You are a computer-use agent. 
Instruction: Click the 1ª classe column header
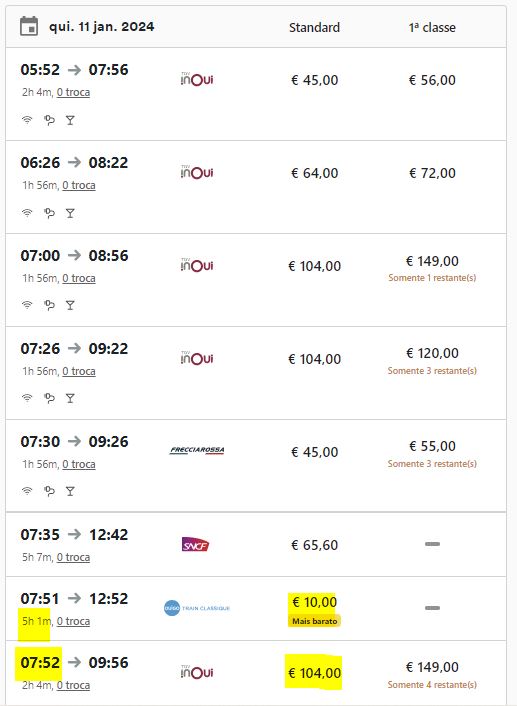click(x=432, y=27)
